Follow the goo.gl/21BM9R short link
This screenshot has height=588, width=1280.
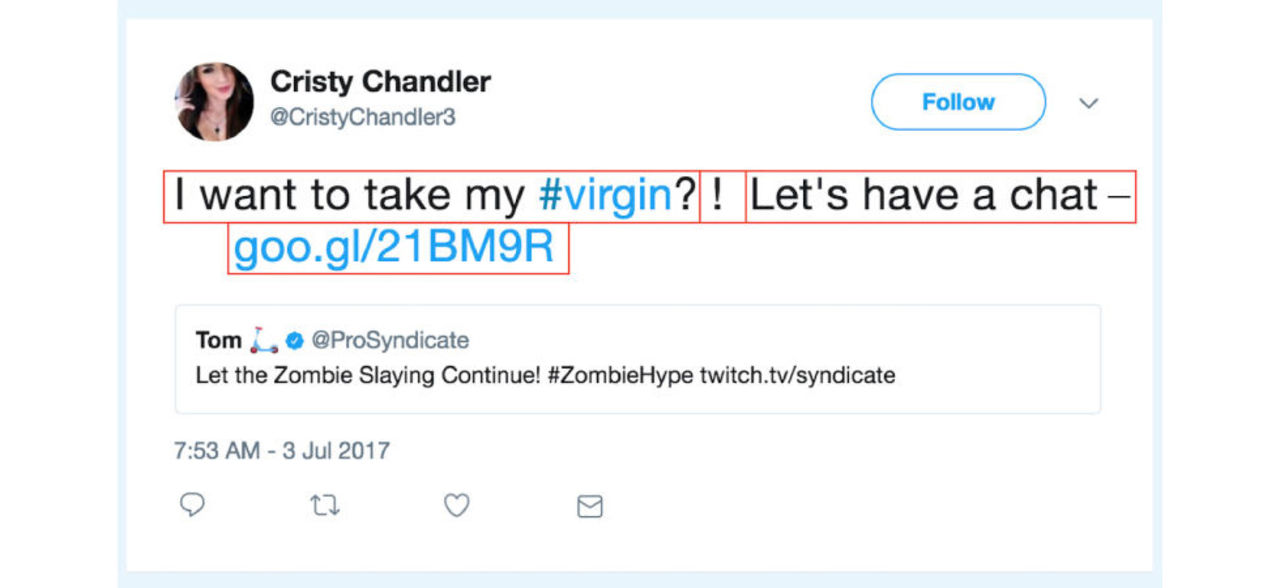click(x=394, y=248)
